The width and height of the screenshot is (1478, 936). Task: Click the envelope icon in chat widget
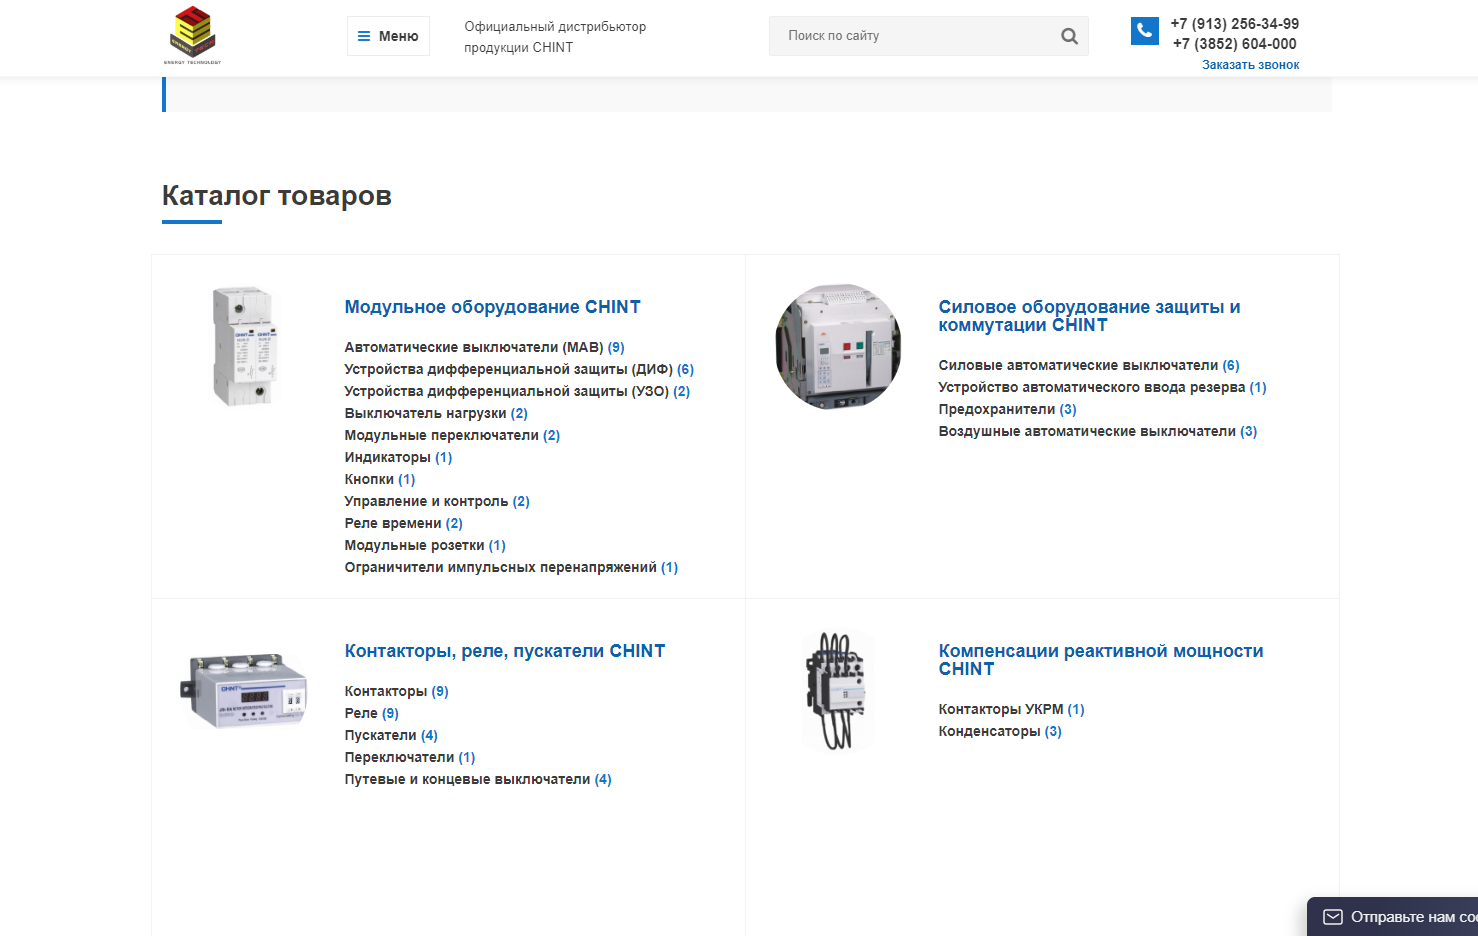click(1333, 917)
